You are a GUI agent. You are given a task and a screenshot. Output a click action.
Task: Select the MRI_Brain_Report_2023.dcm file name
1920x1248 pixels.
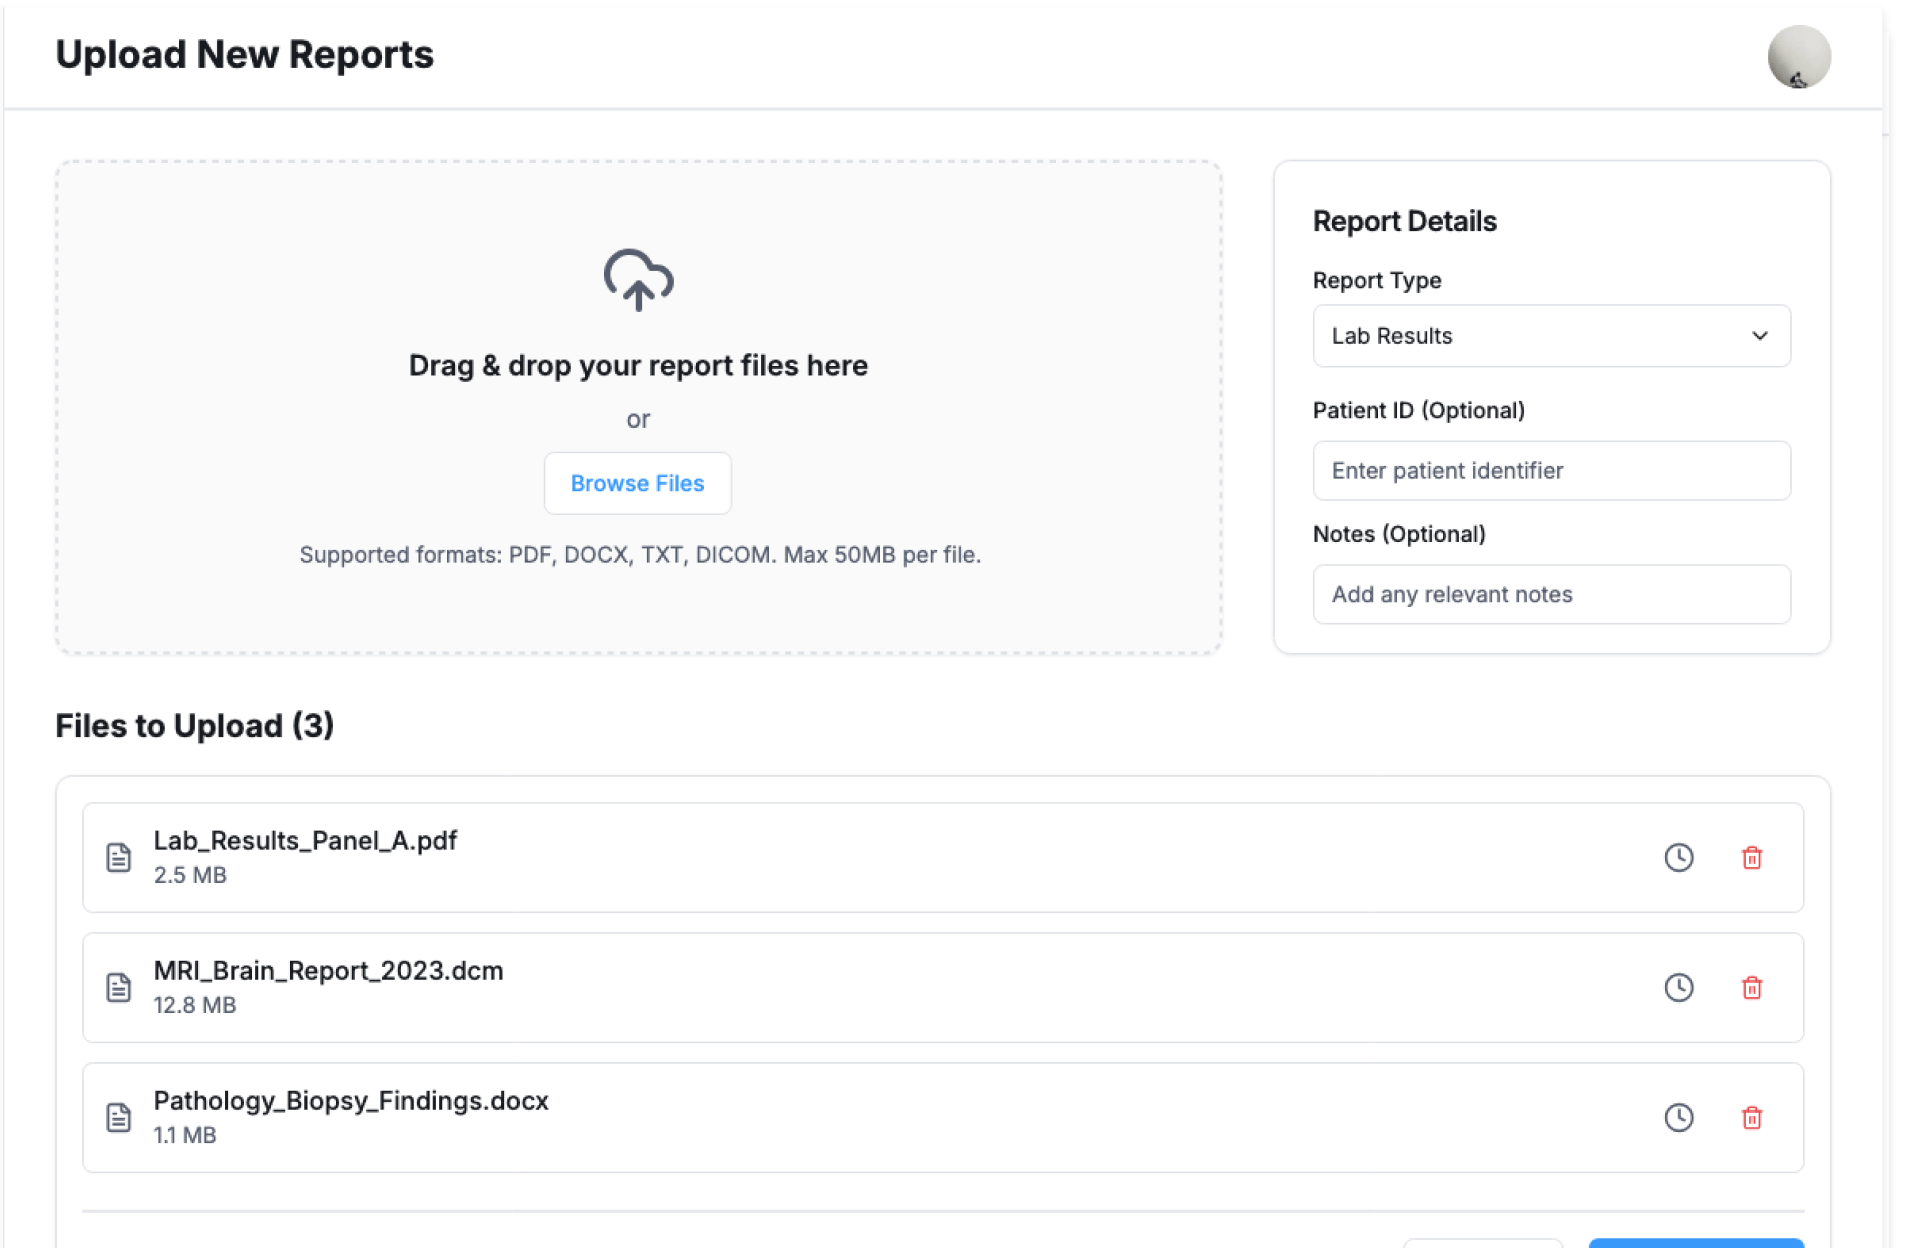point(328,971)
